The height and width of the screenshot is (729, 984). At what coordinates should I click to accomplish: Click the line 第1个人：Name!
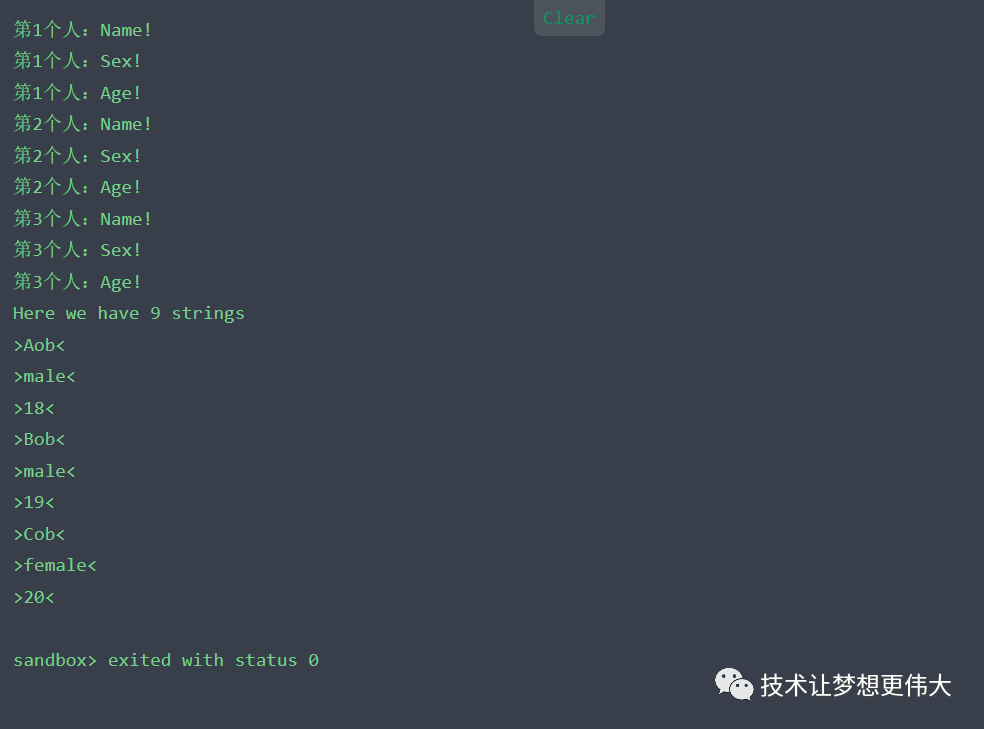tap(83, 30)
